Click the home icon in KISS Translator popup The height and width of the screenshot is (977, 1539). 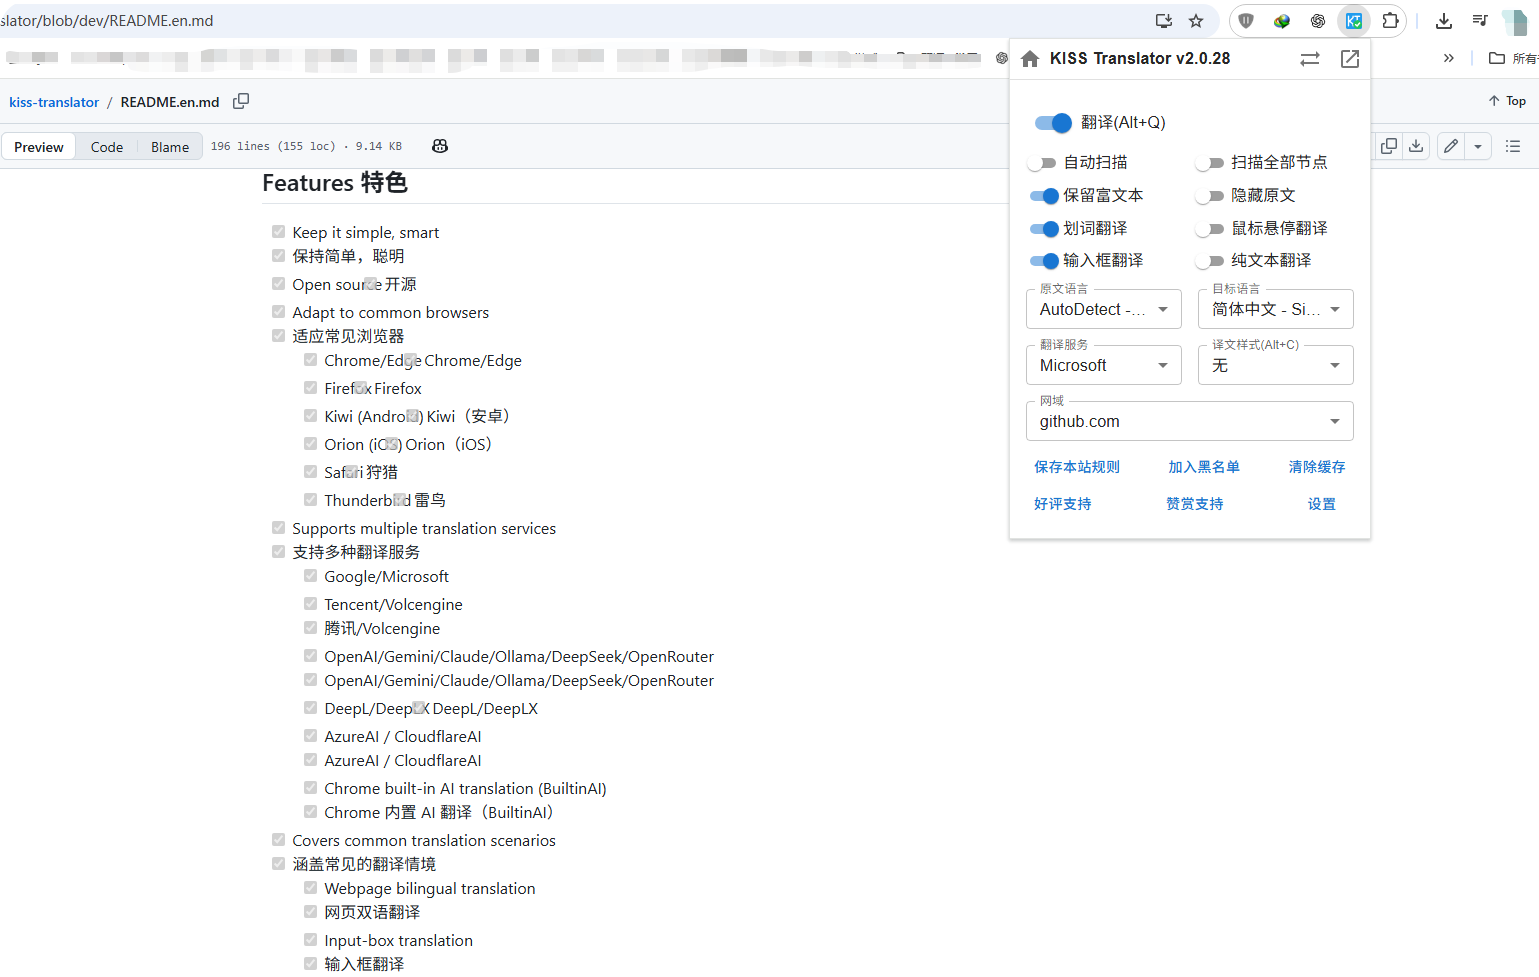tap(1030, 59)
